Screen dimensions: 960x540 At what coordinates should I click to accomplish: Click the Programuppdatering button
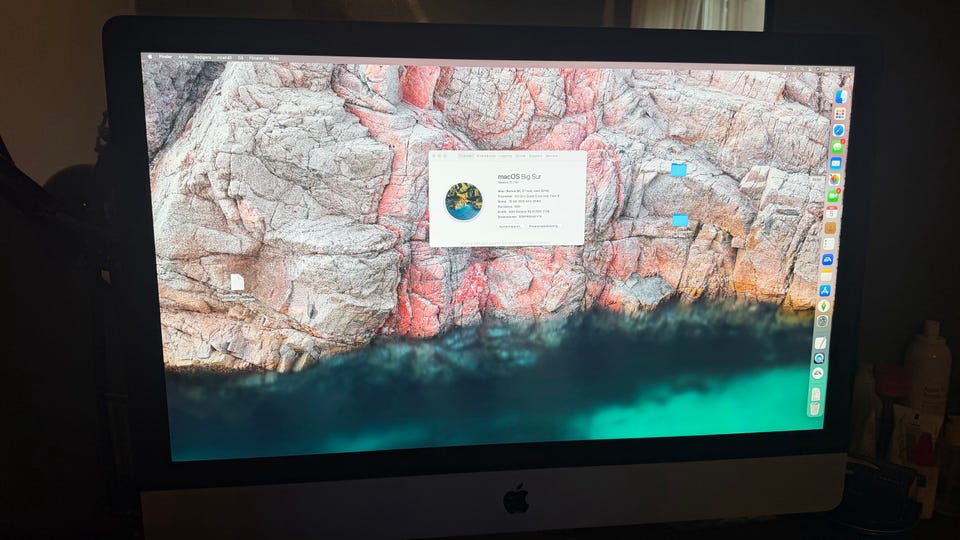point(544,226)
